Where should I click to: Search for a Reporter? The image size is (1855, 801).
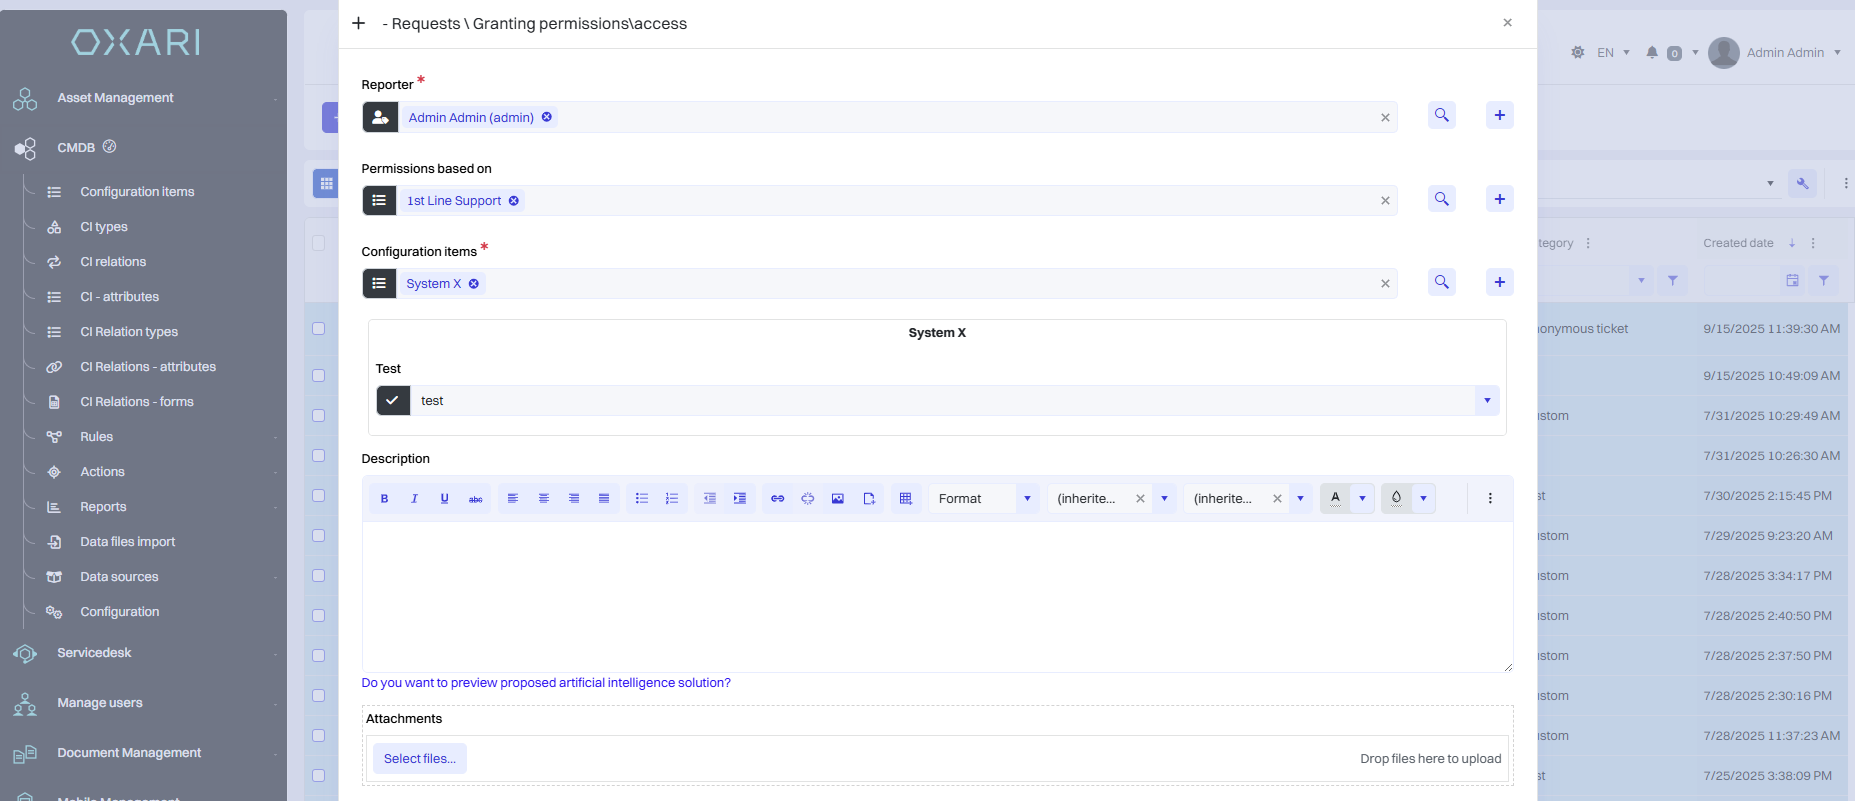[1442, 115]
